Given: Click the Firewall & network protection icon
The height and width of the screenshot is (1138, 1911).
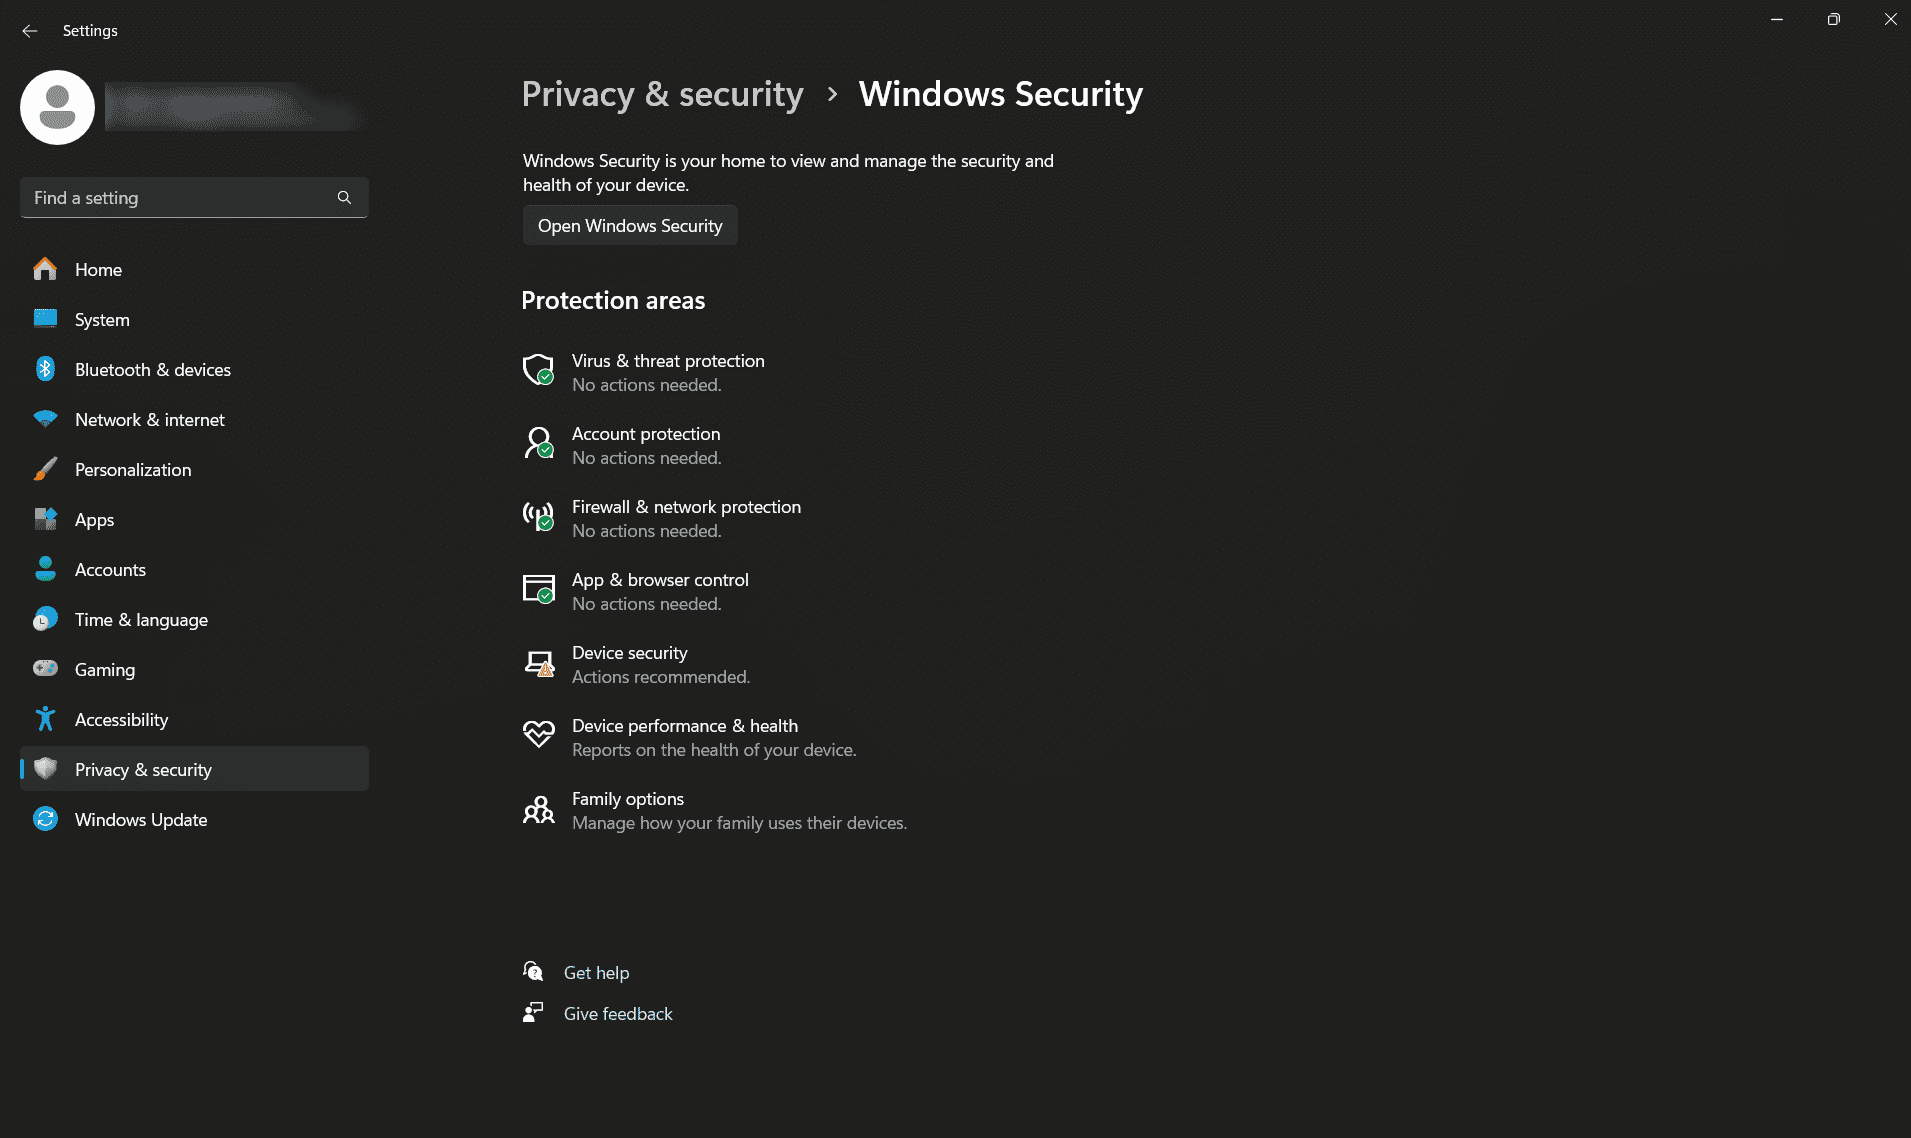Looking at the screenshot, I should 539,517.
